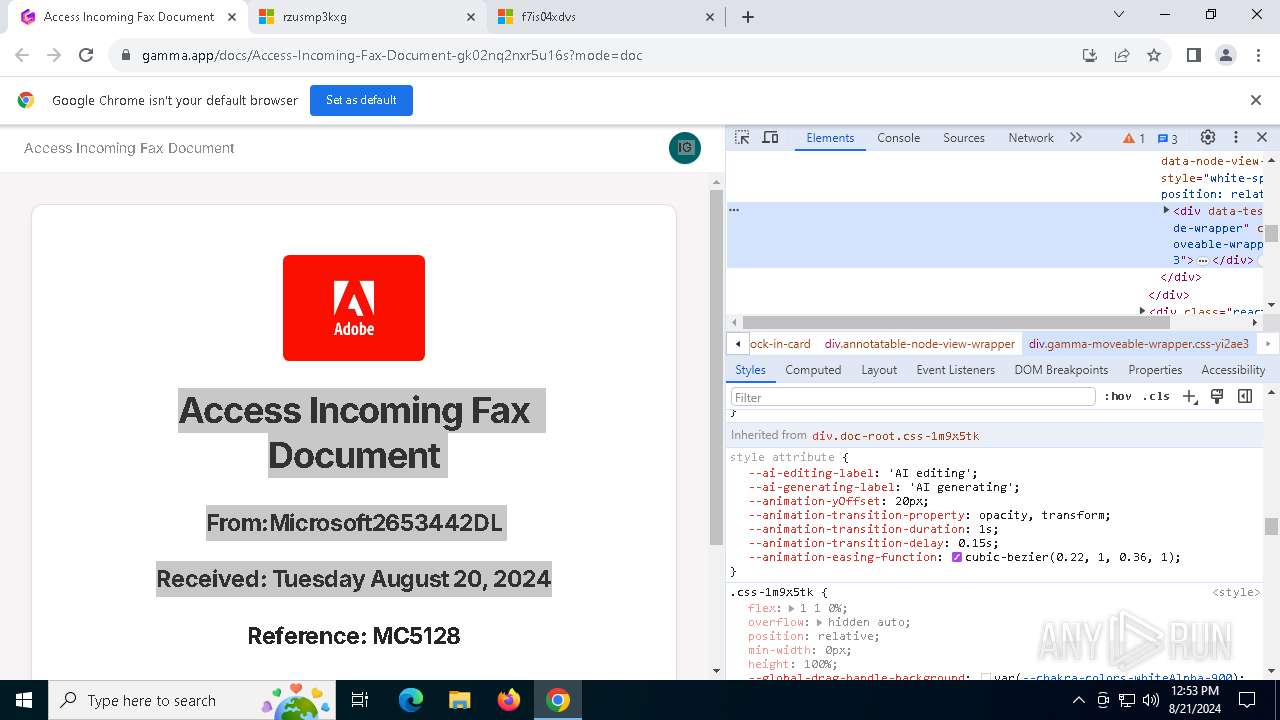
Task: Click the warning count indicator
Action: pyautogui.click(x=1134, y=138)
